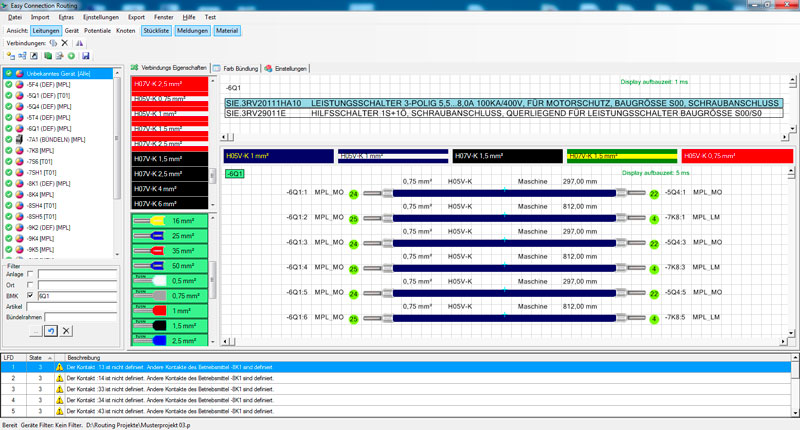This screenshot has width=800, height=430.
Task: Uncheck the BMK filter checkbox
Action: point(30,295)
